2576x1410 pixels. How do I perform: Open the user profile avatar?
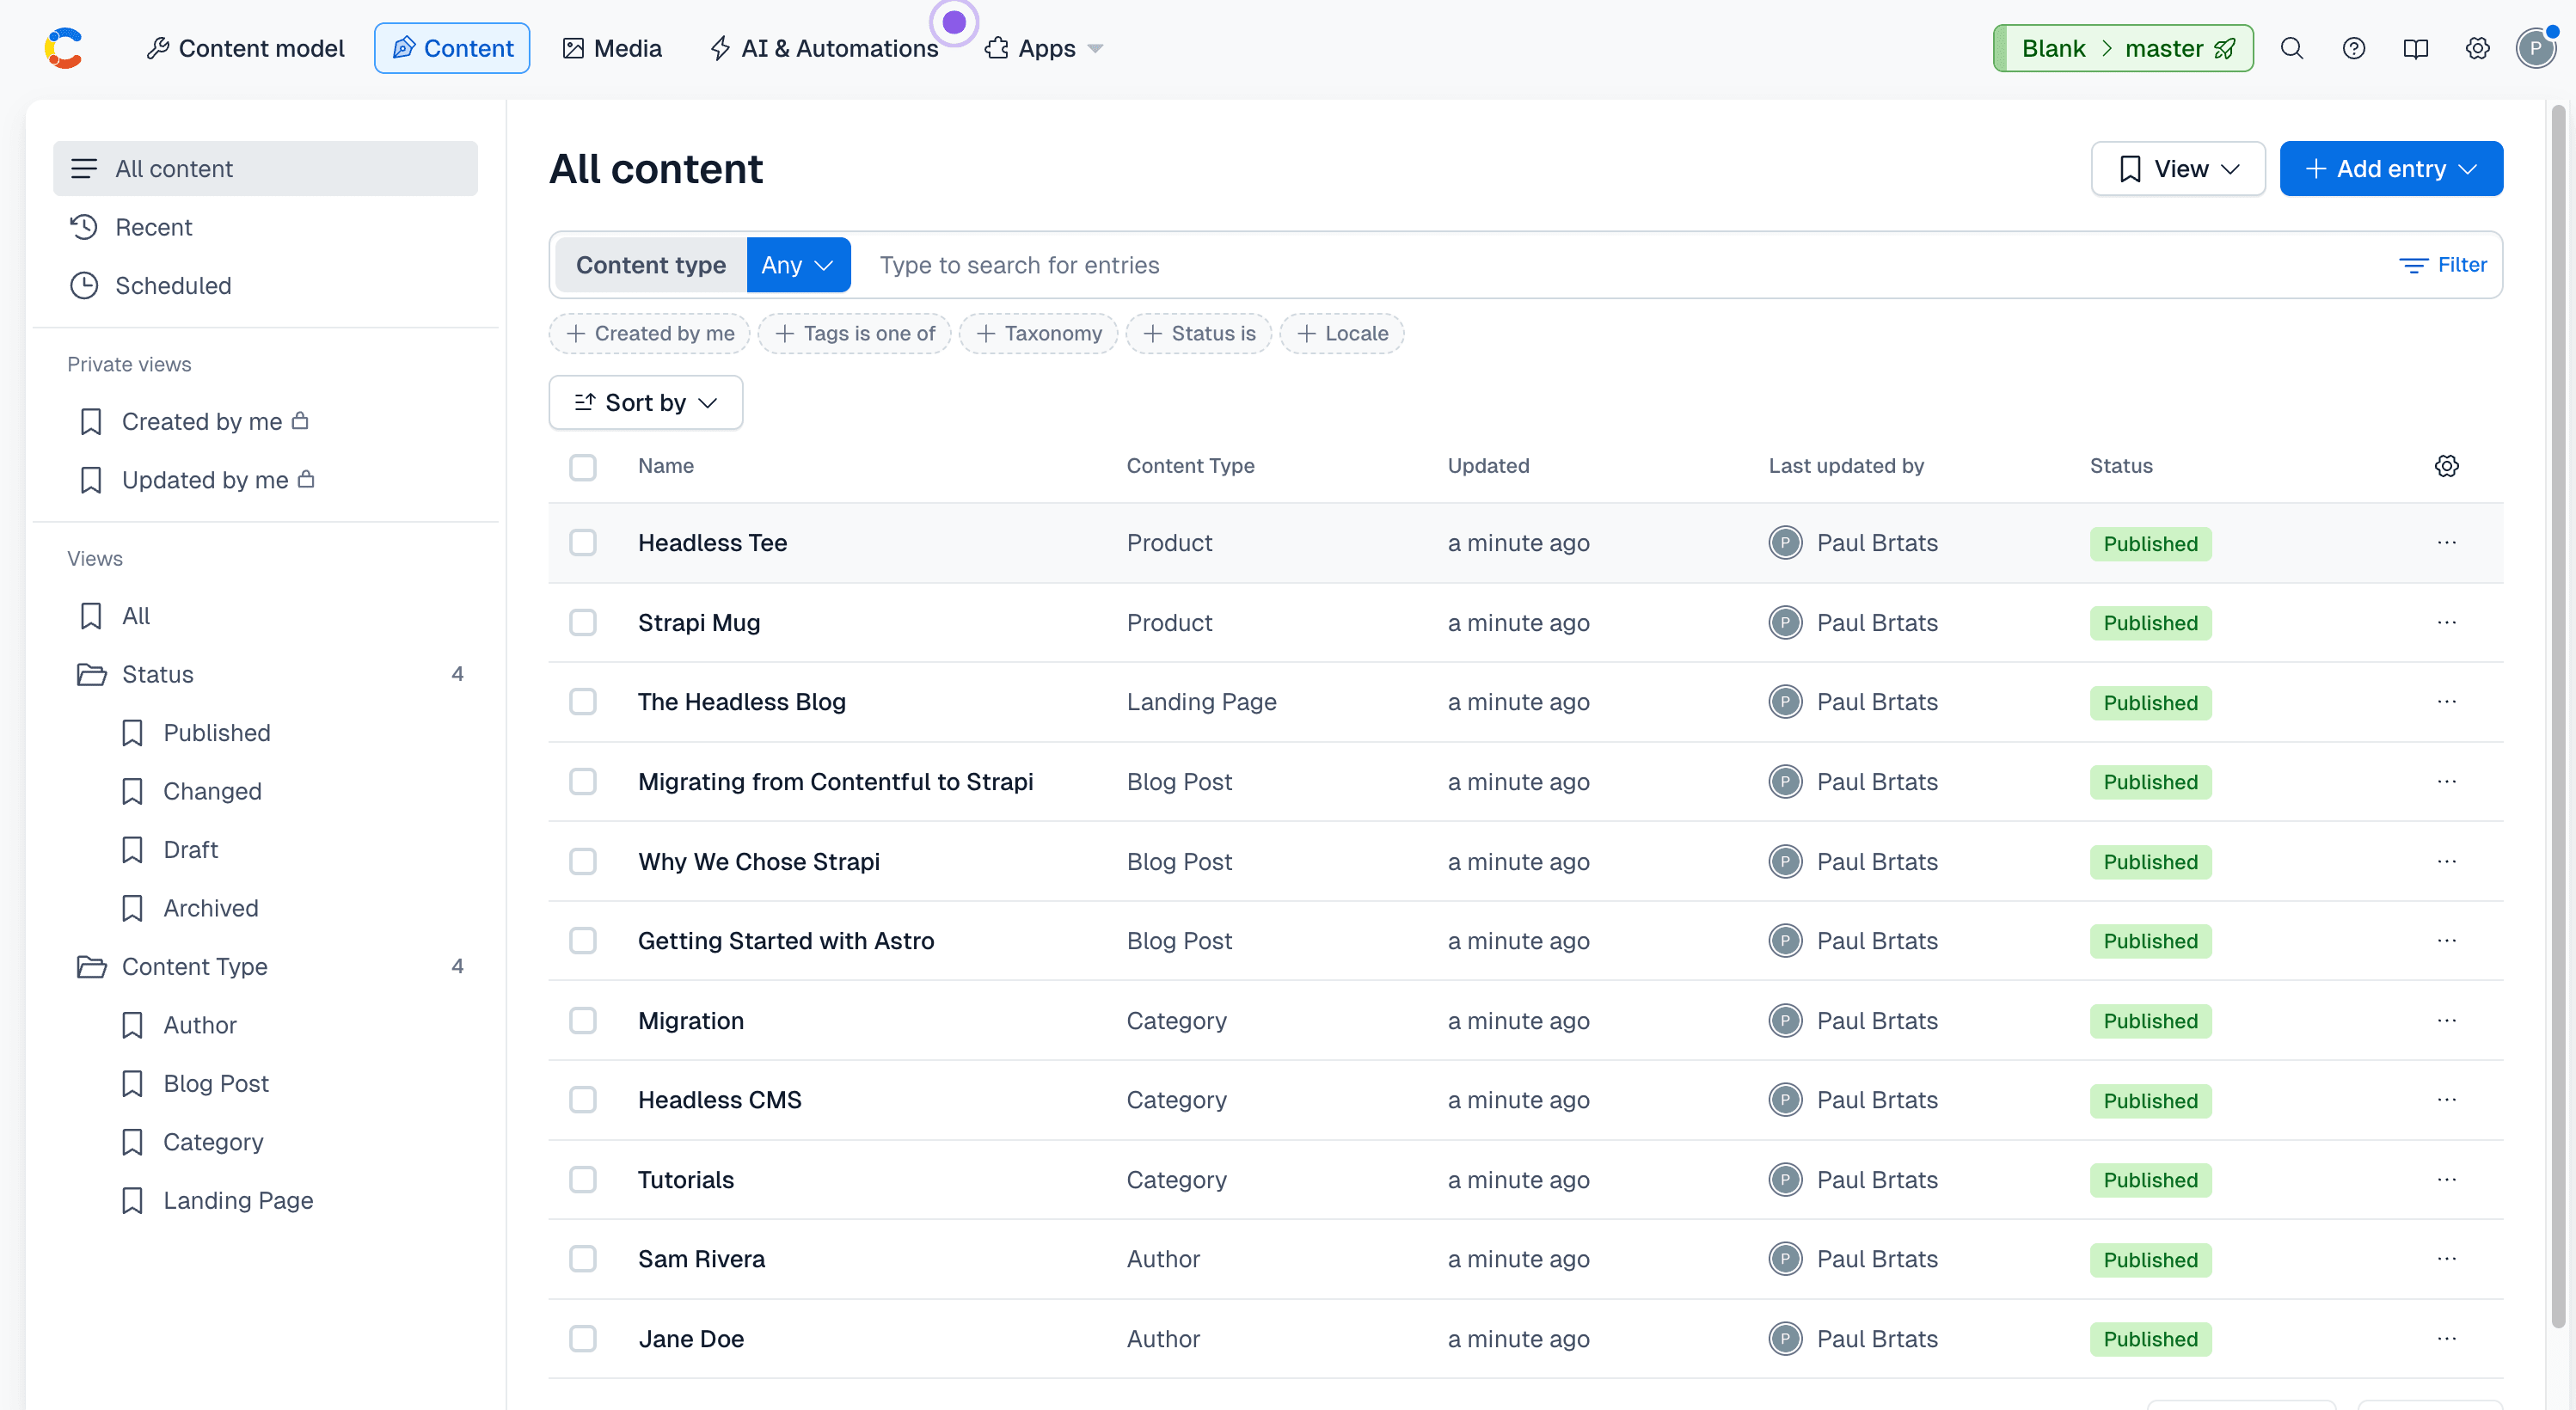tap(2536, 48)
